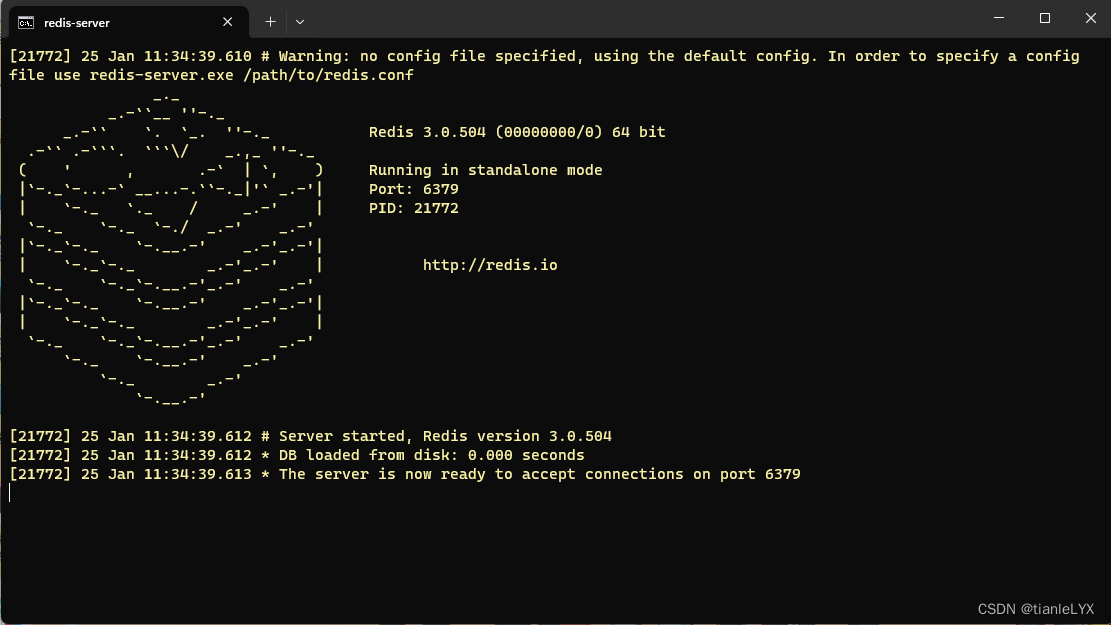The height and width of the screenshot is (625, 1111).
Task: Select the minimize icon in the title bar
Action: pos(997,17)
